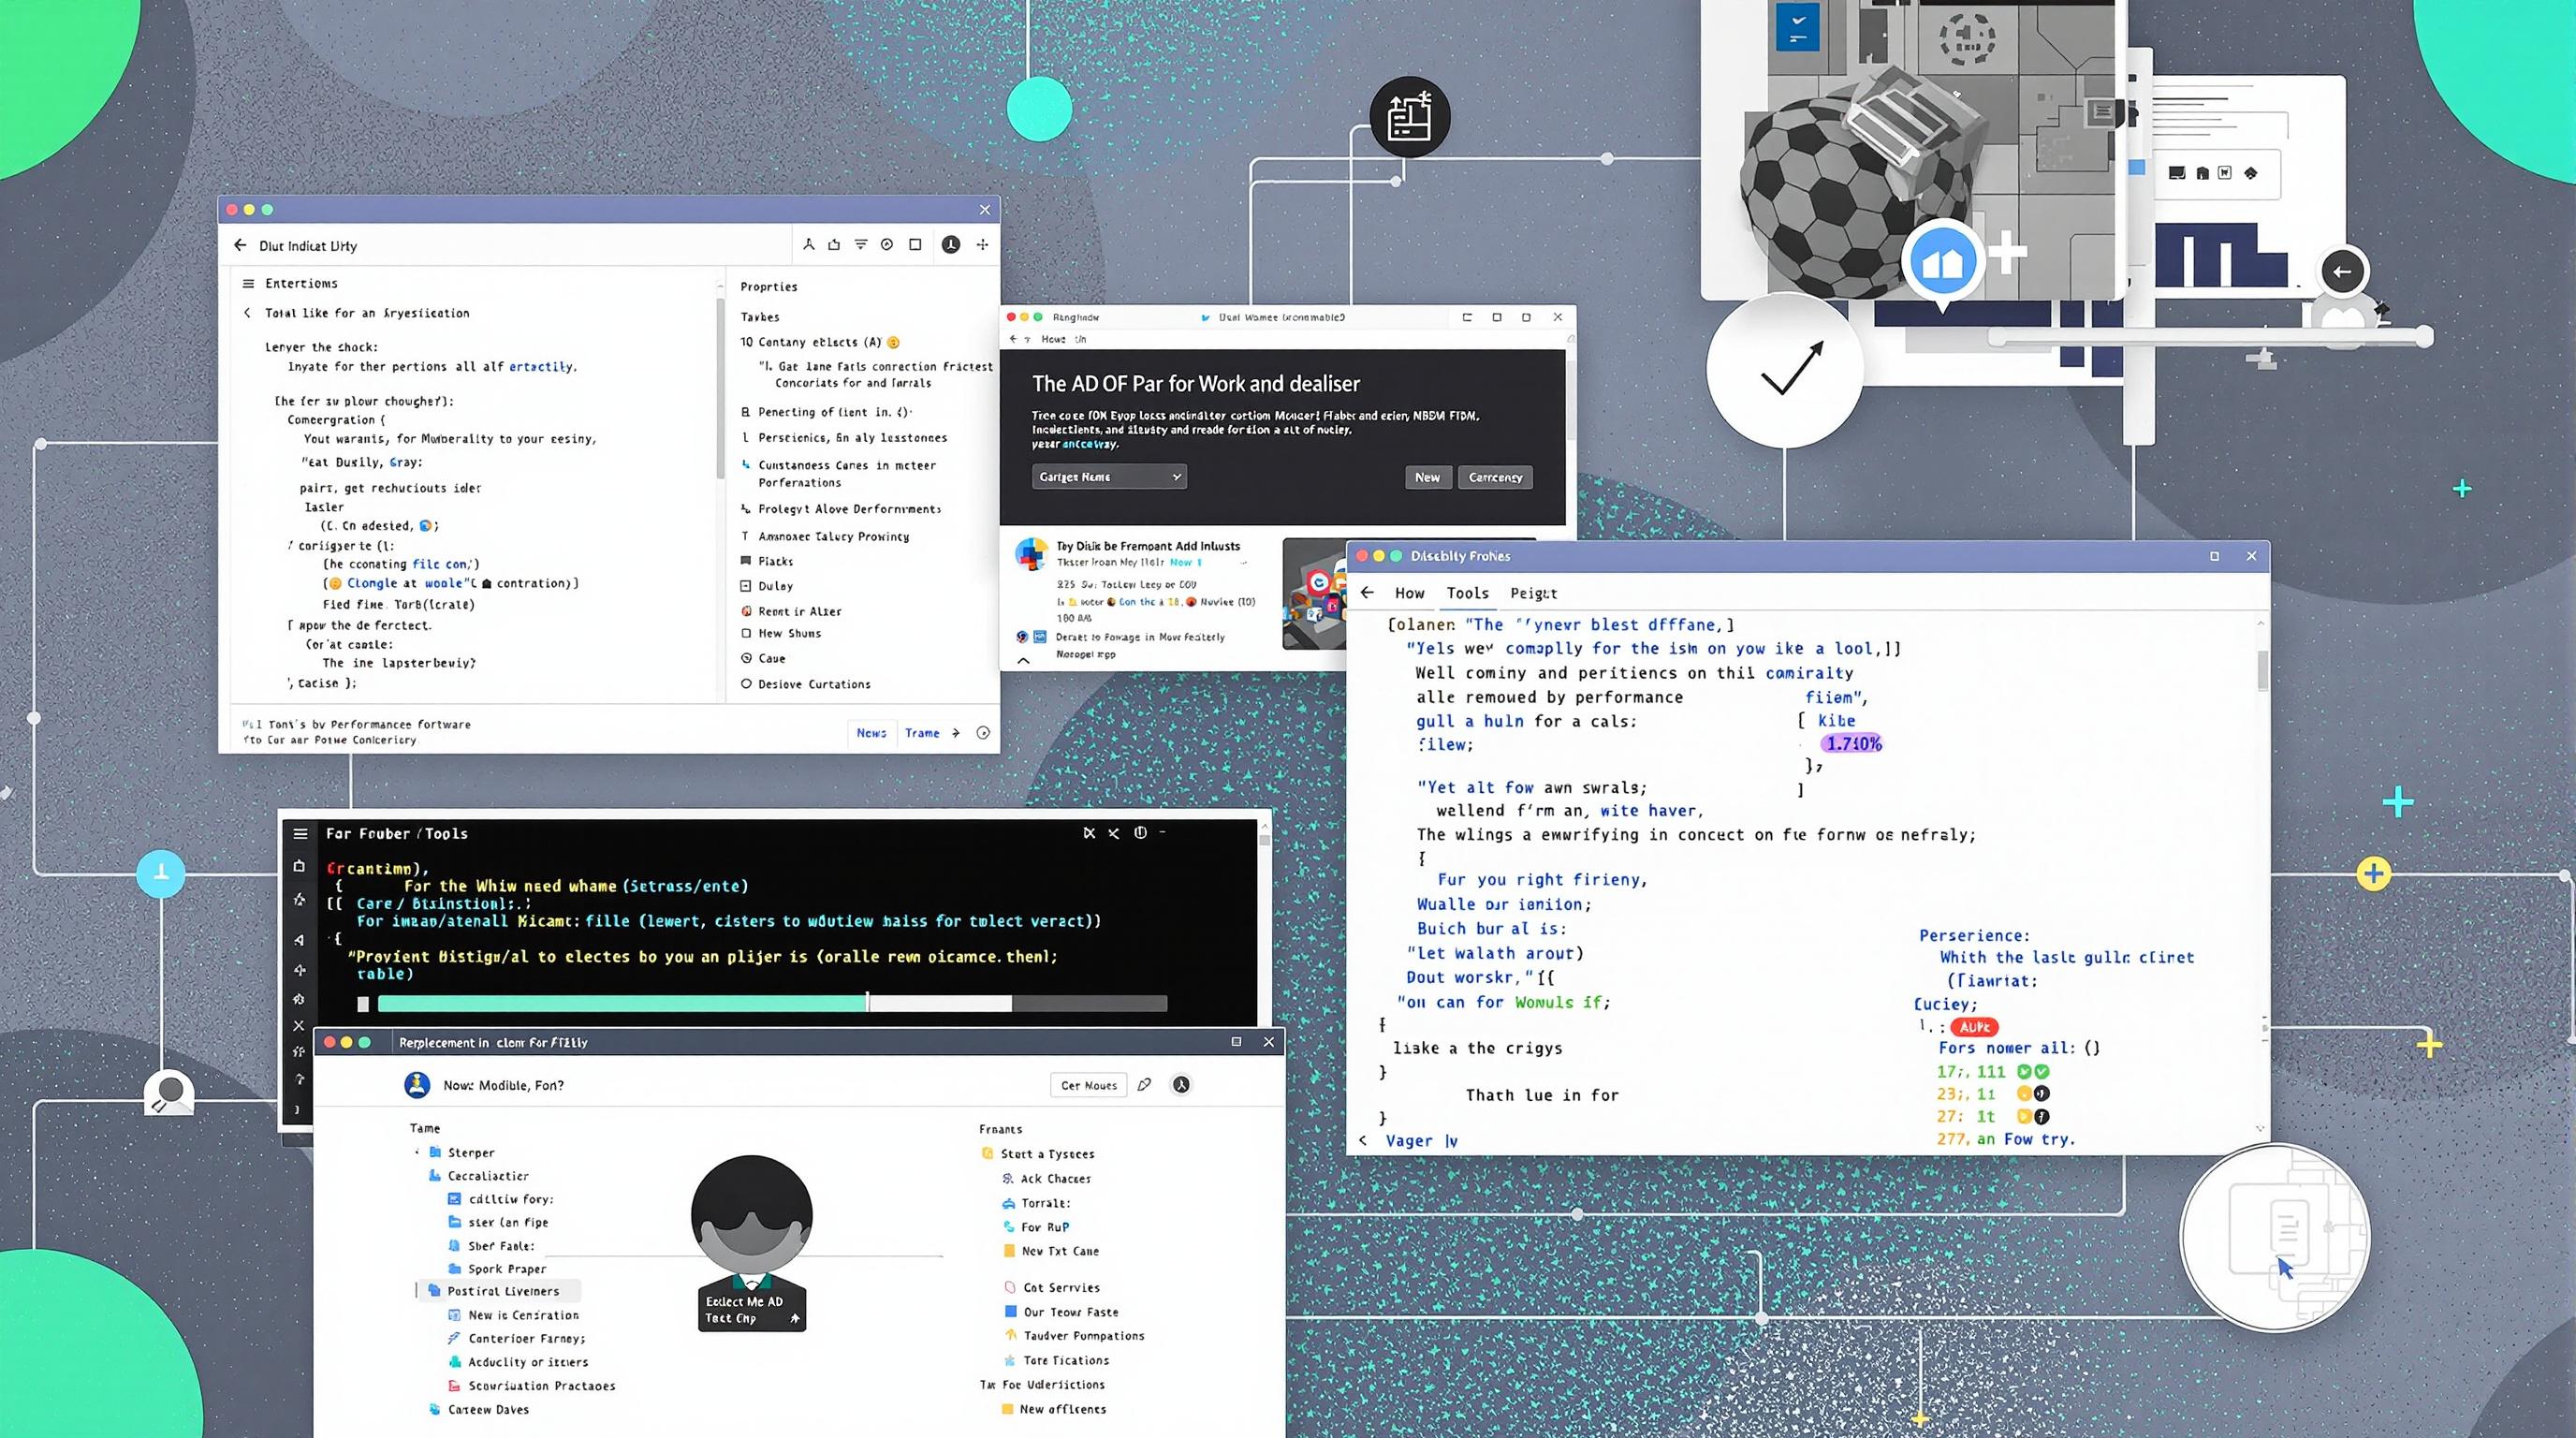Screen dimensions: 2576x1438
Task: Select the "Ceccaliactier" tree item
Action: click(x=478, y=1176)
